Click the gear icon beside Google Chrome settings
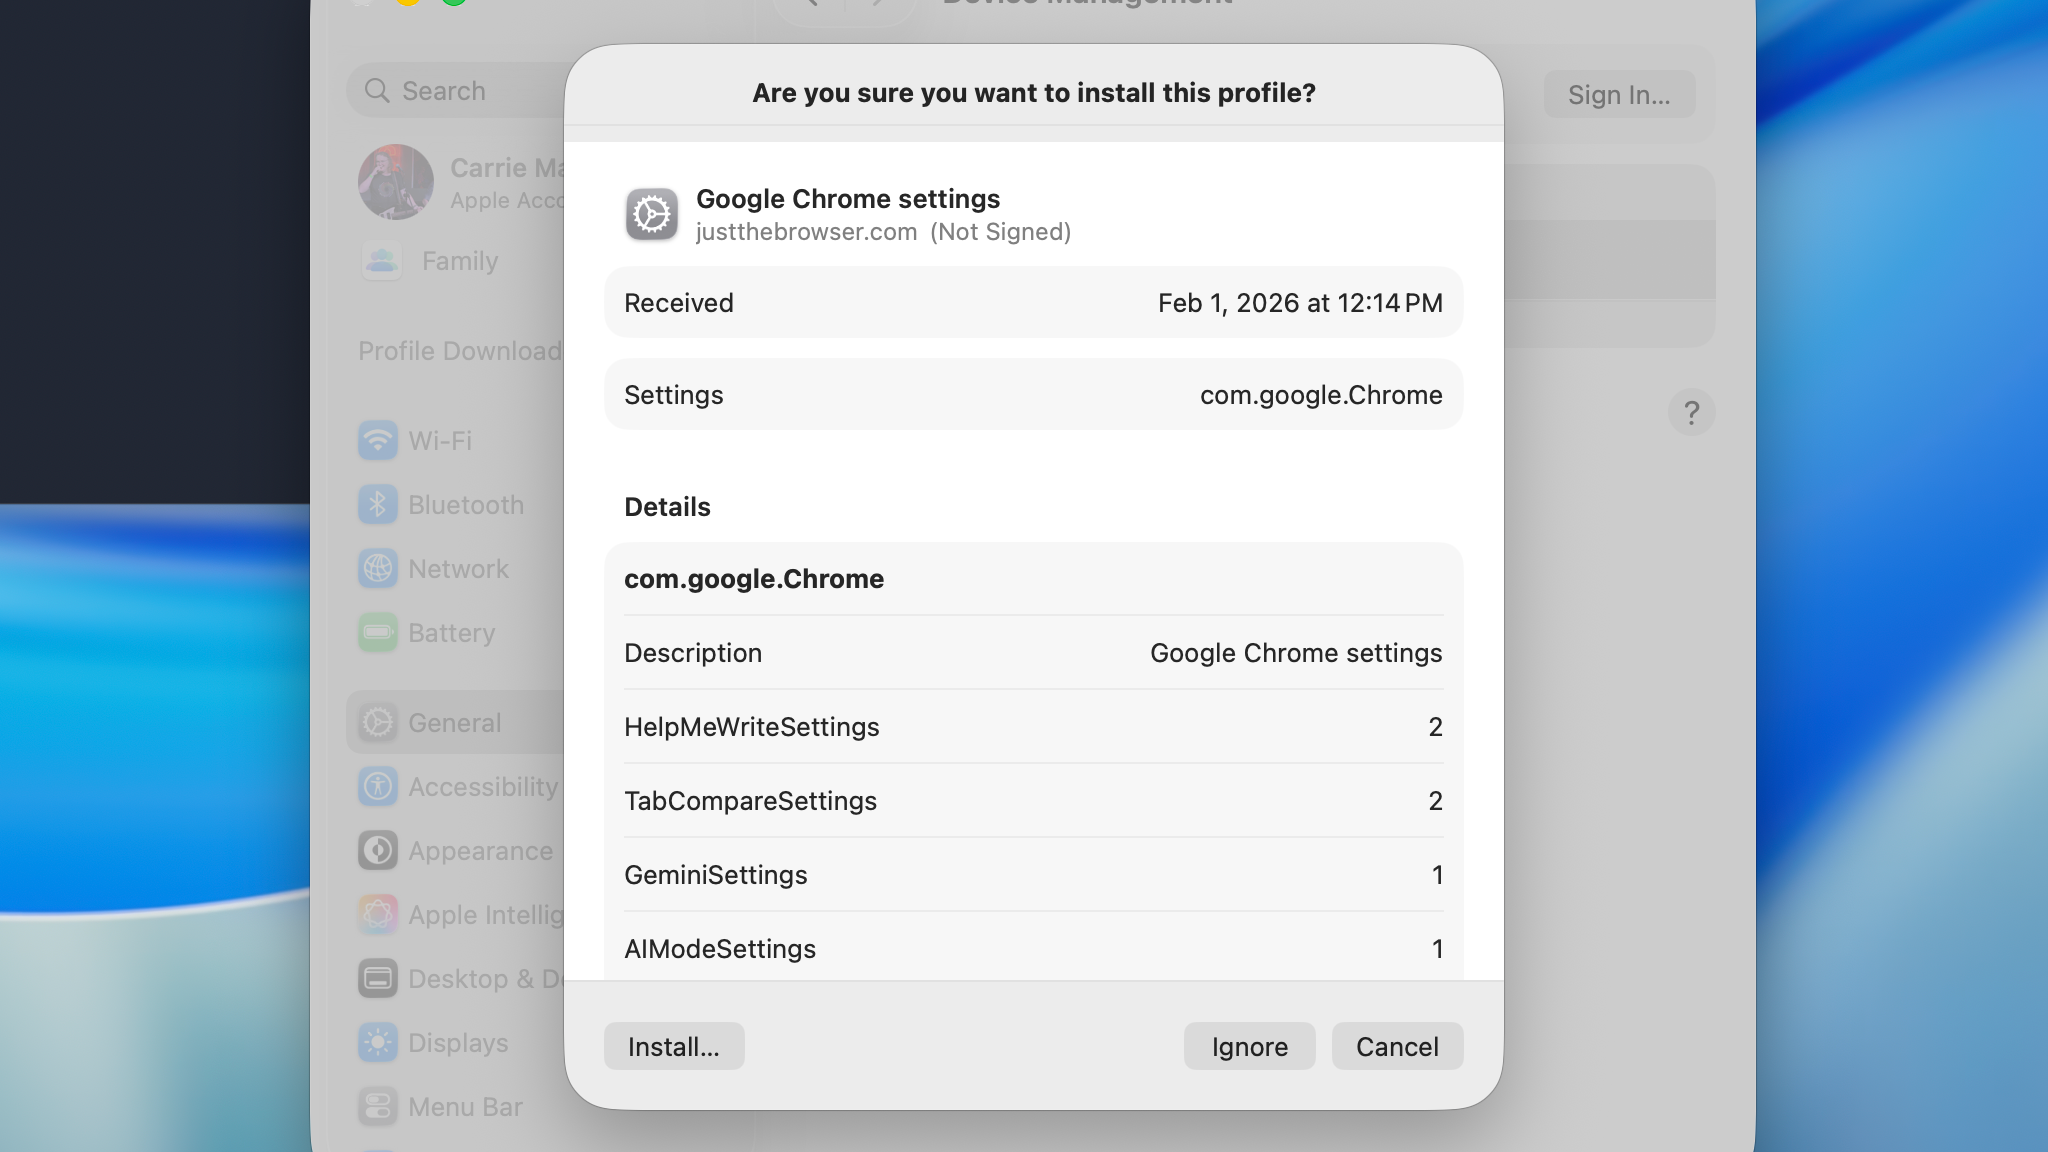 pos(651,214)
